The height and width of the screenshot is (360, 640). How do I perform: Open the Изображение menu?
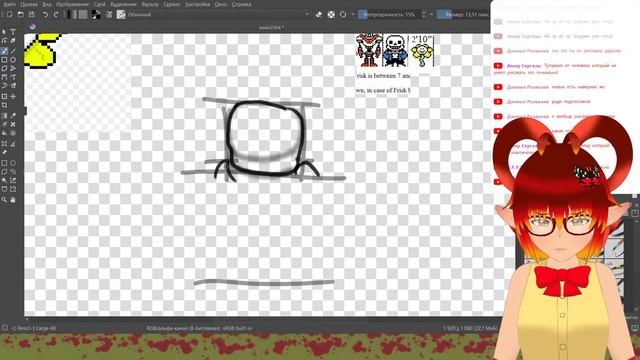click(x=72, y=4)
